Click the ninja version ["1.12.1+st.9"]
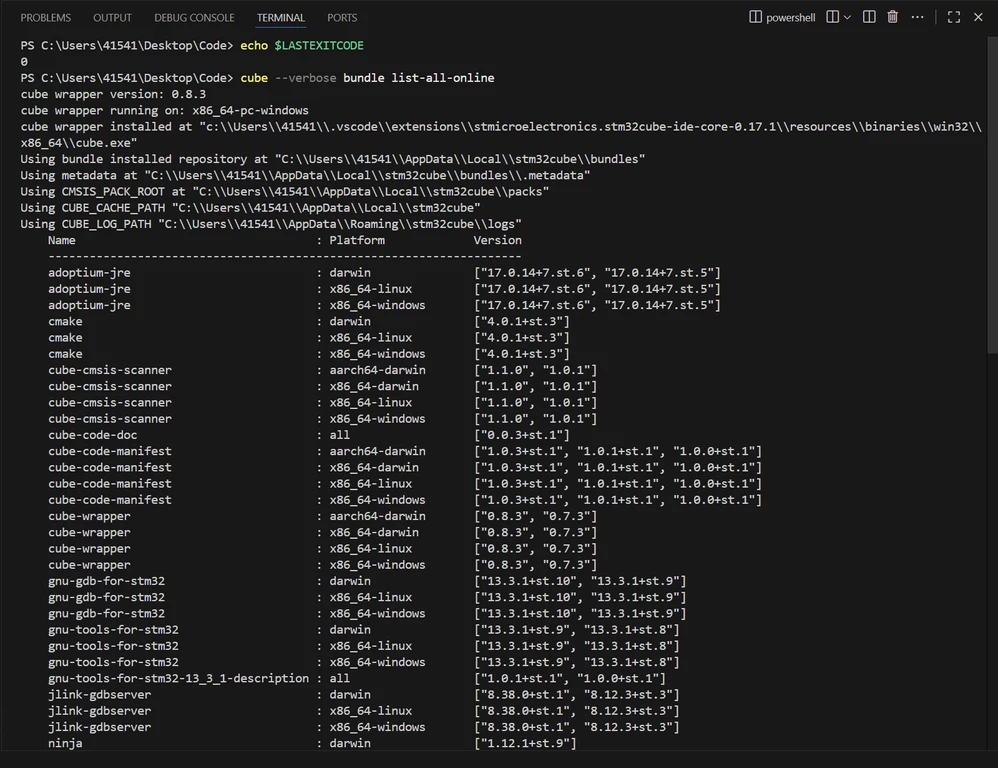 [x=525, y=743]
